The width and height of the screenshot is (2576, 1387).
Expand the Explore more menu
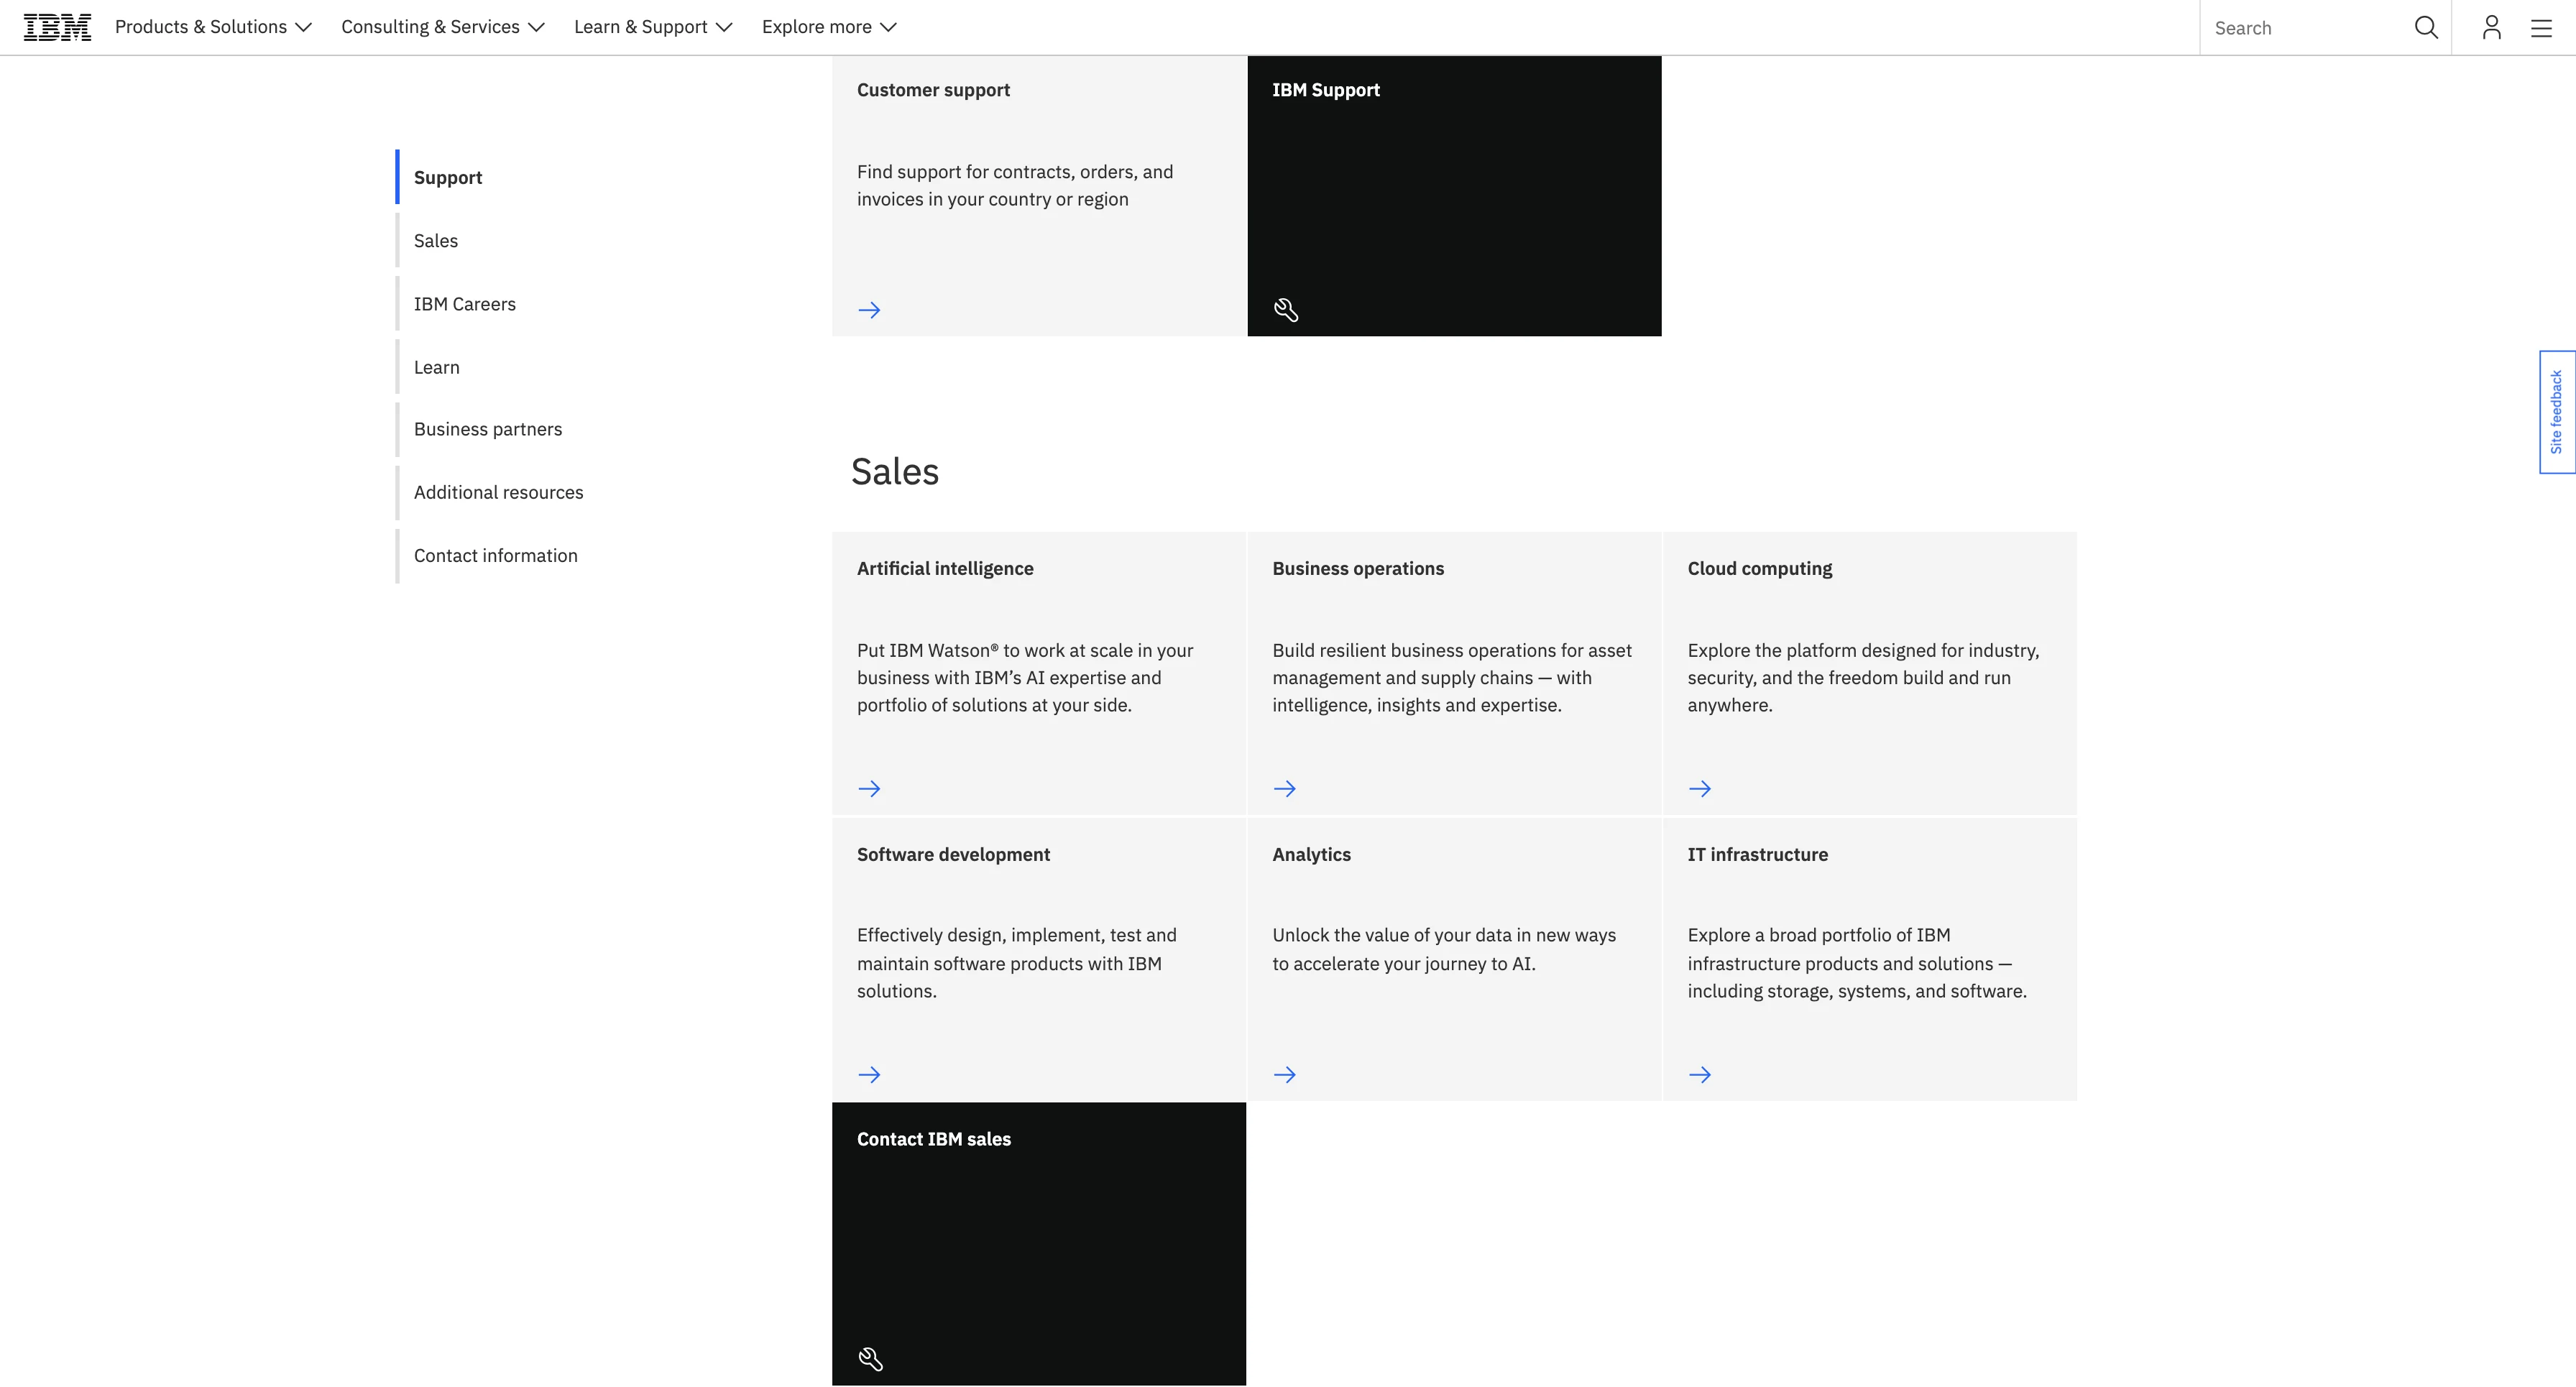829,27
